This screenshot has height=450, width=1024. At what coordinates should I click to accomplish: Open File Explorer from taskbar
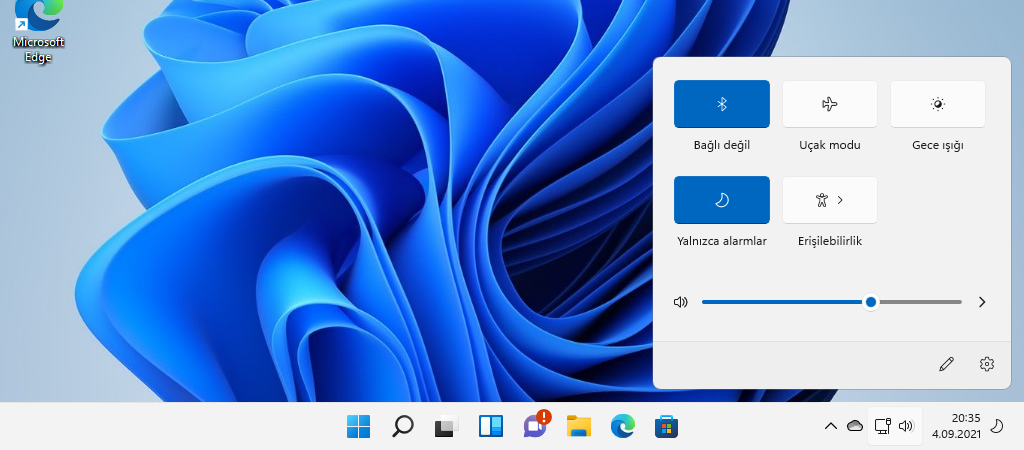(x=579, y=426)
